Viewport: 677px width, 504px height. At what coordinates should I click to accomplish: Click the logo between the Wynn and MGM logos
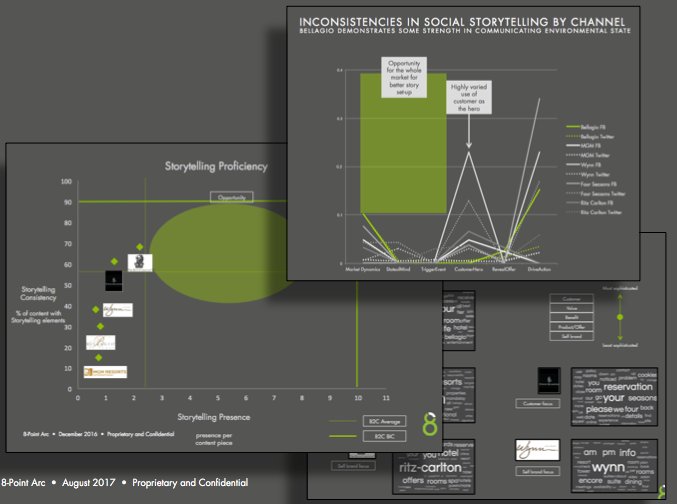tap(101, 342)
